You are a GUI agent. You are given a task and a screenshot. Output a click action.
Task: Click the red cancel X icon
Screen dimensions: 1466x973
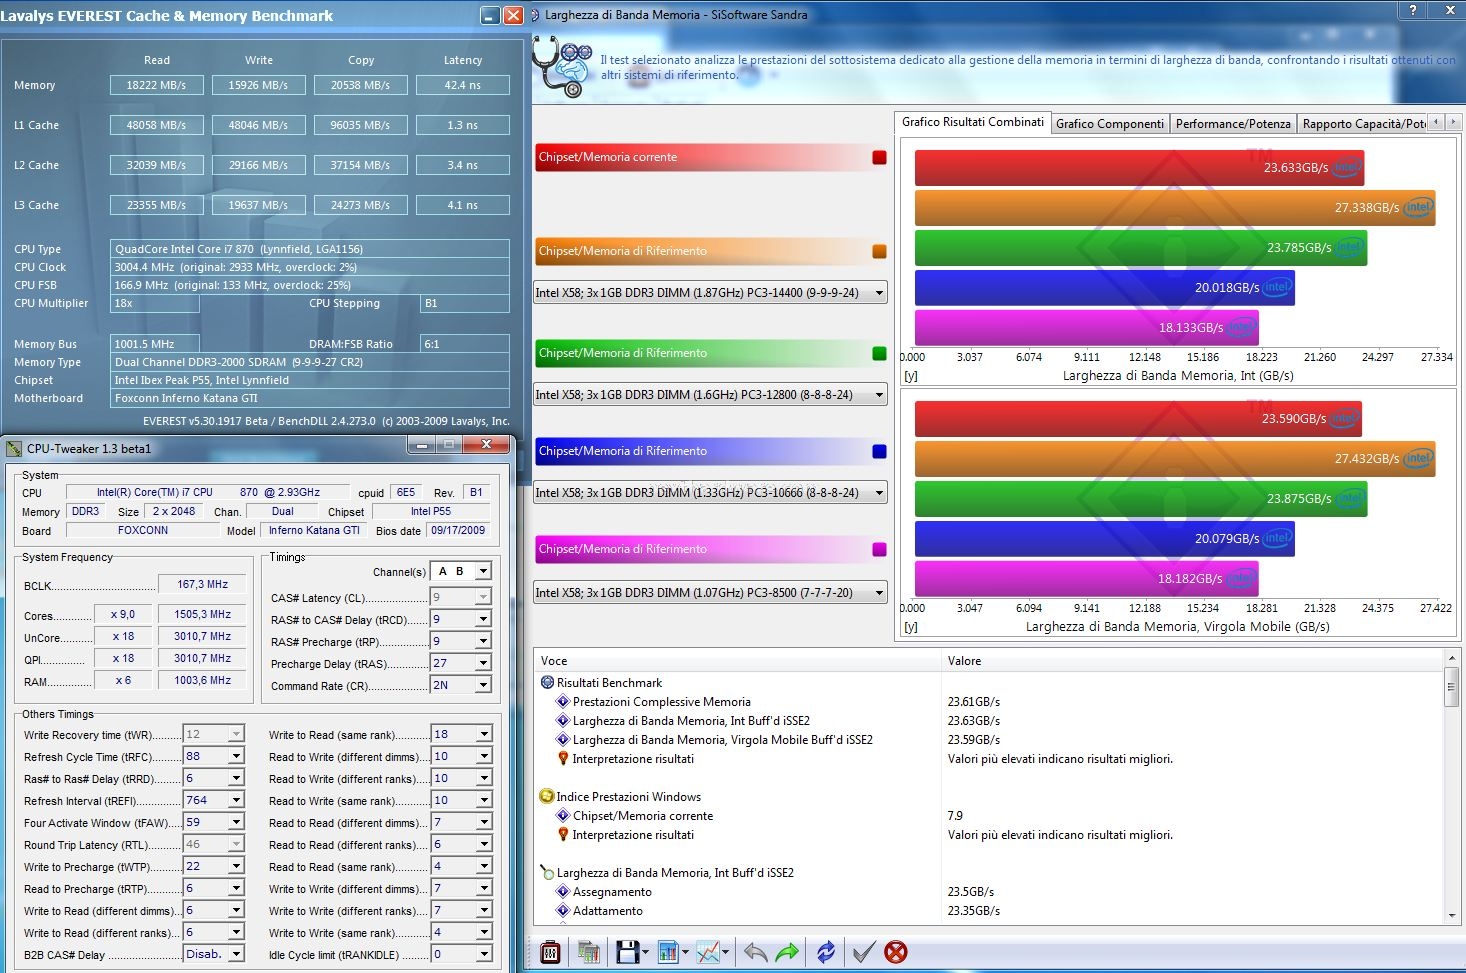tap(896, 952)
